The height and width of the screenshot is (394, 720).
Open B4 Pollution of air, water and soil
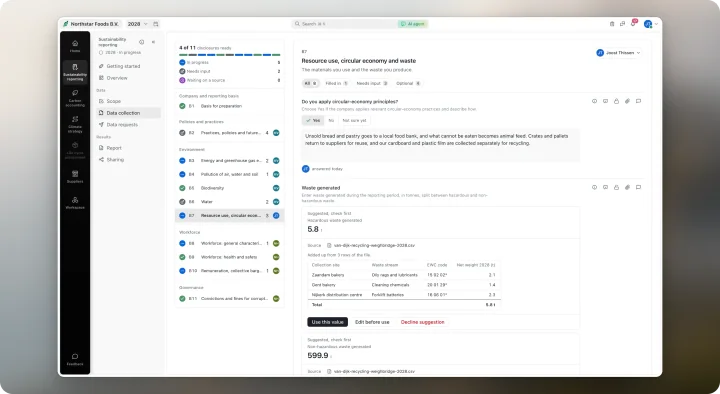[229, 174]
